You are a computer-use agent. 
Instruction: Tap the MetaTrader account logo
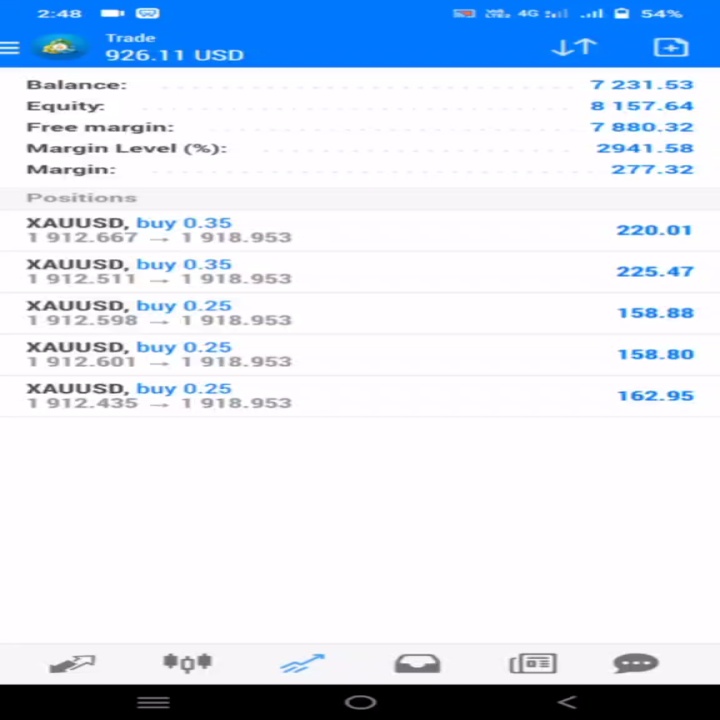point(58,47)
